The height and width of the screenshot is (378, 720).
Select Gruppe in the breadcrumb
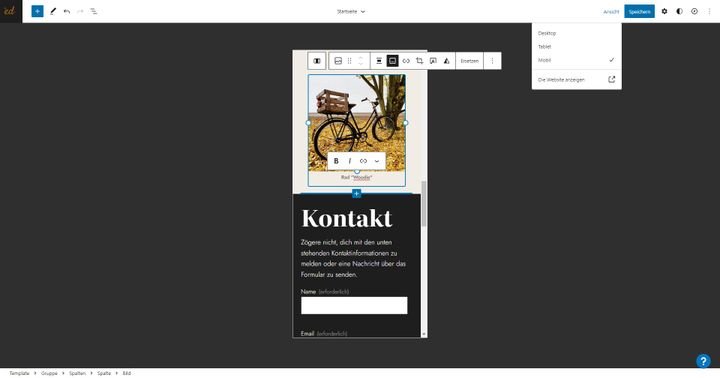(x=49, y=373)
